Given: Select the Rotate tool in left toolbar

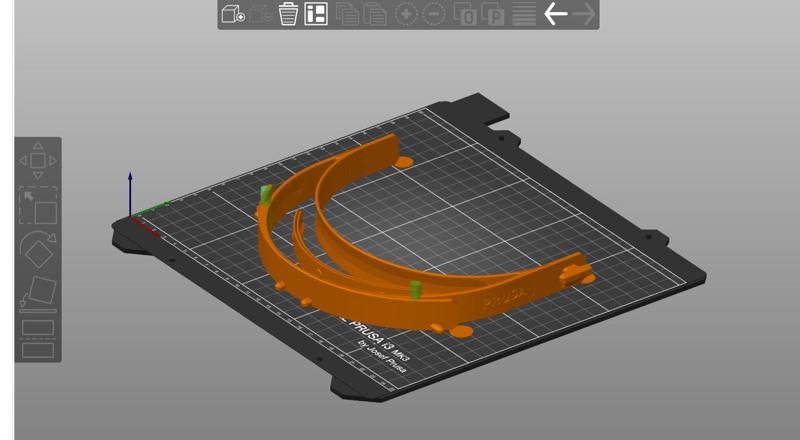Looking at the screenshot, I should [x=38, y=250].
